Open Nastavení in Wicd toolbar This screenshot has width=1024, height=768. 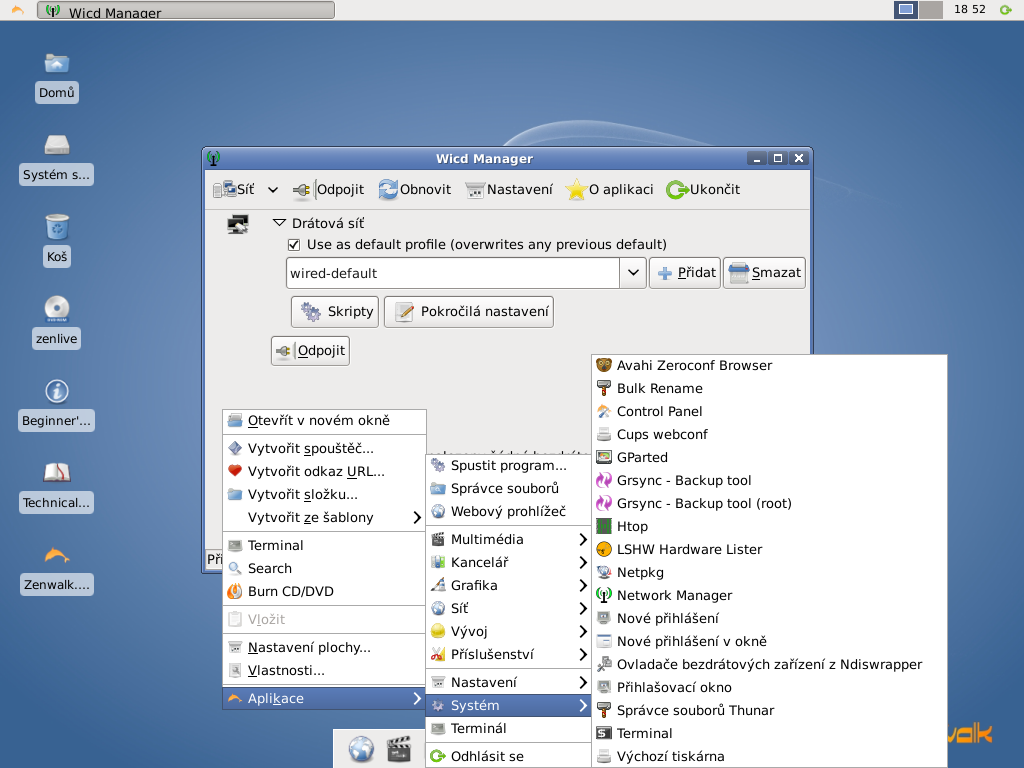point(509,189)
